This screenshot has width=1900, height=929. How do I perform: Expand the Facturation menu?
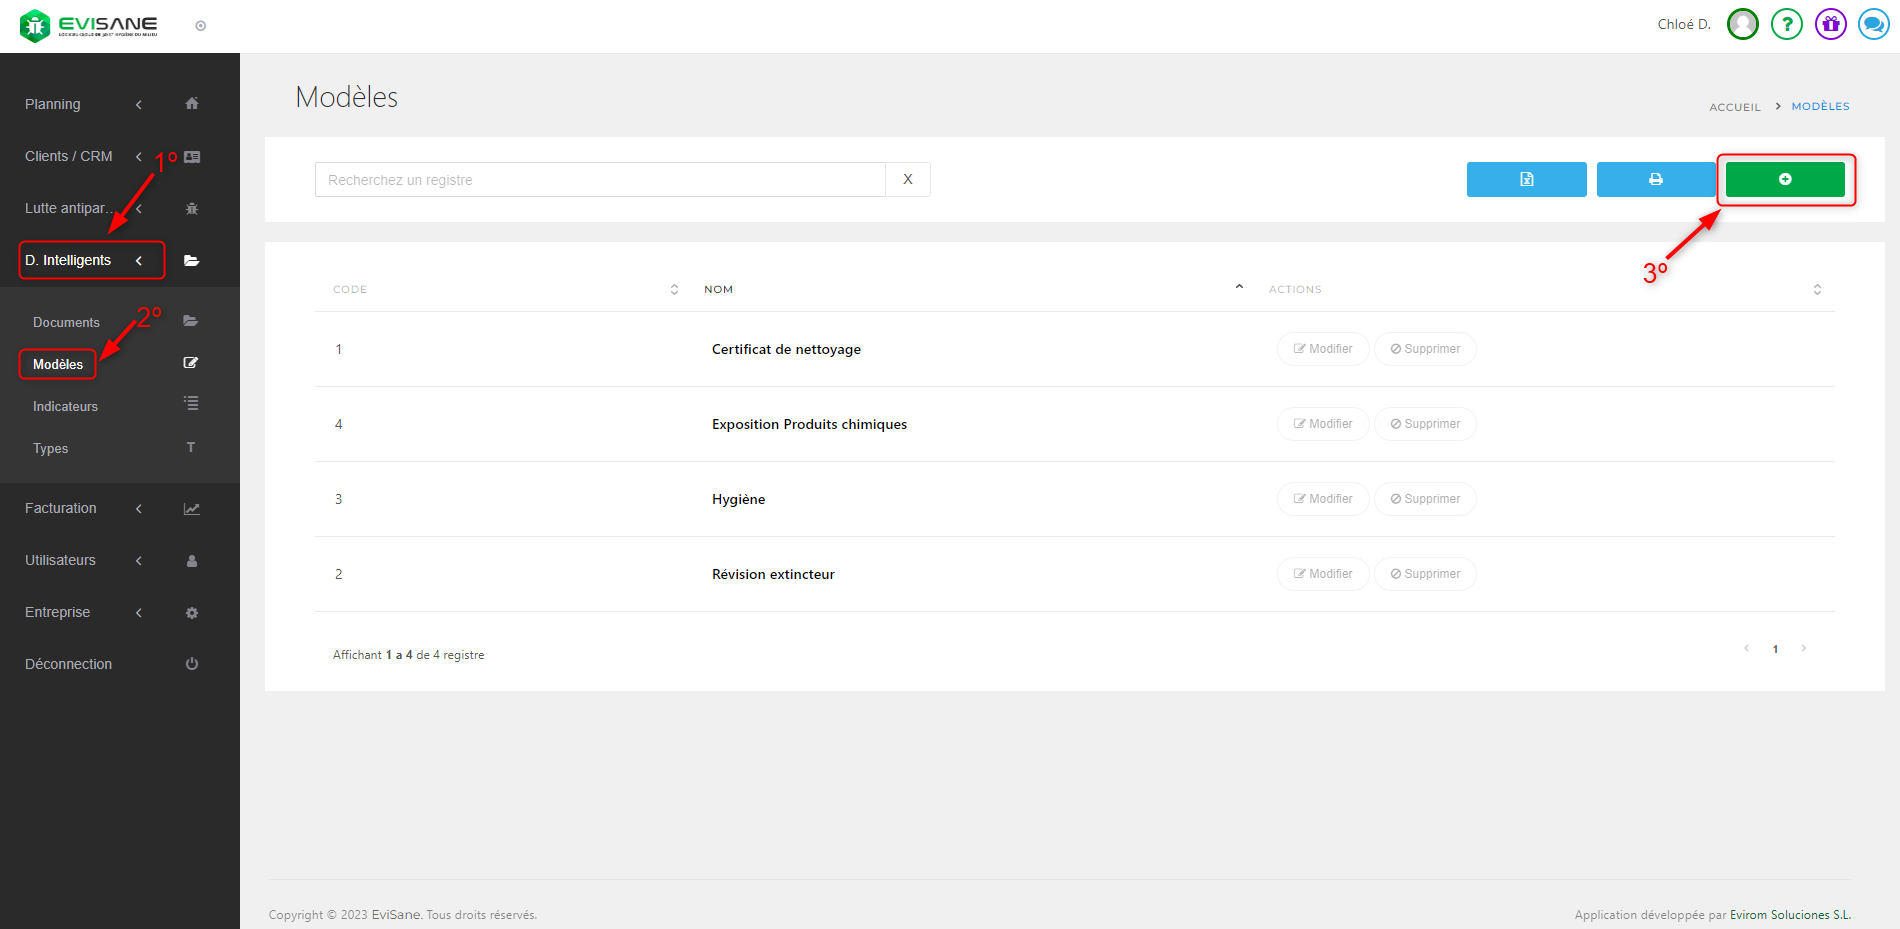(x=61, y=508)
